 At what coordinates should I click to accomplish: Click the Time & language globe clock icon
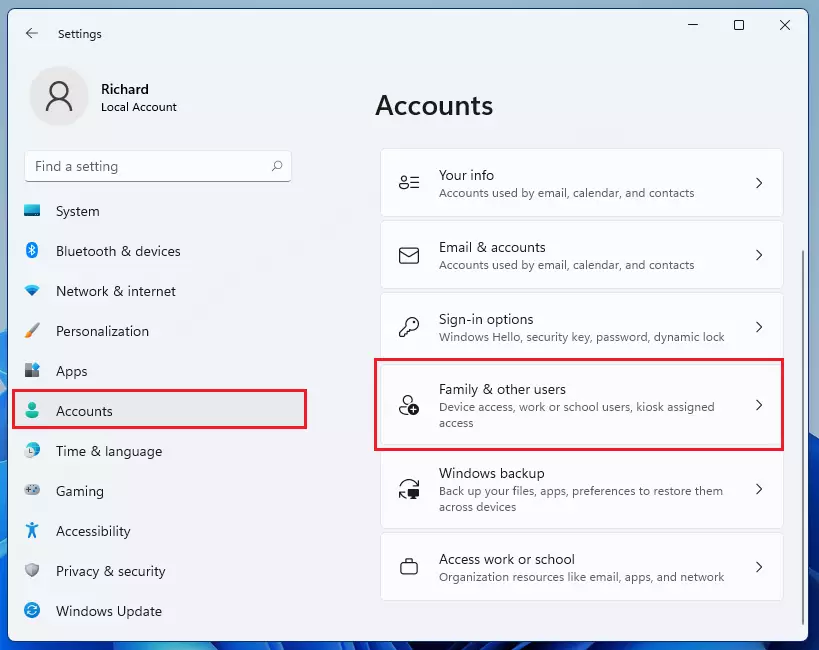pyautogui.click(x=32, y=450)
